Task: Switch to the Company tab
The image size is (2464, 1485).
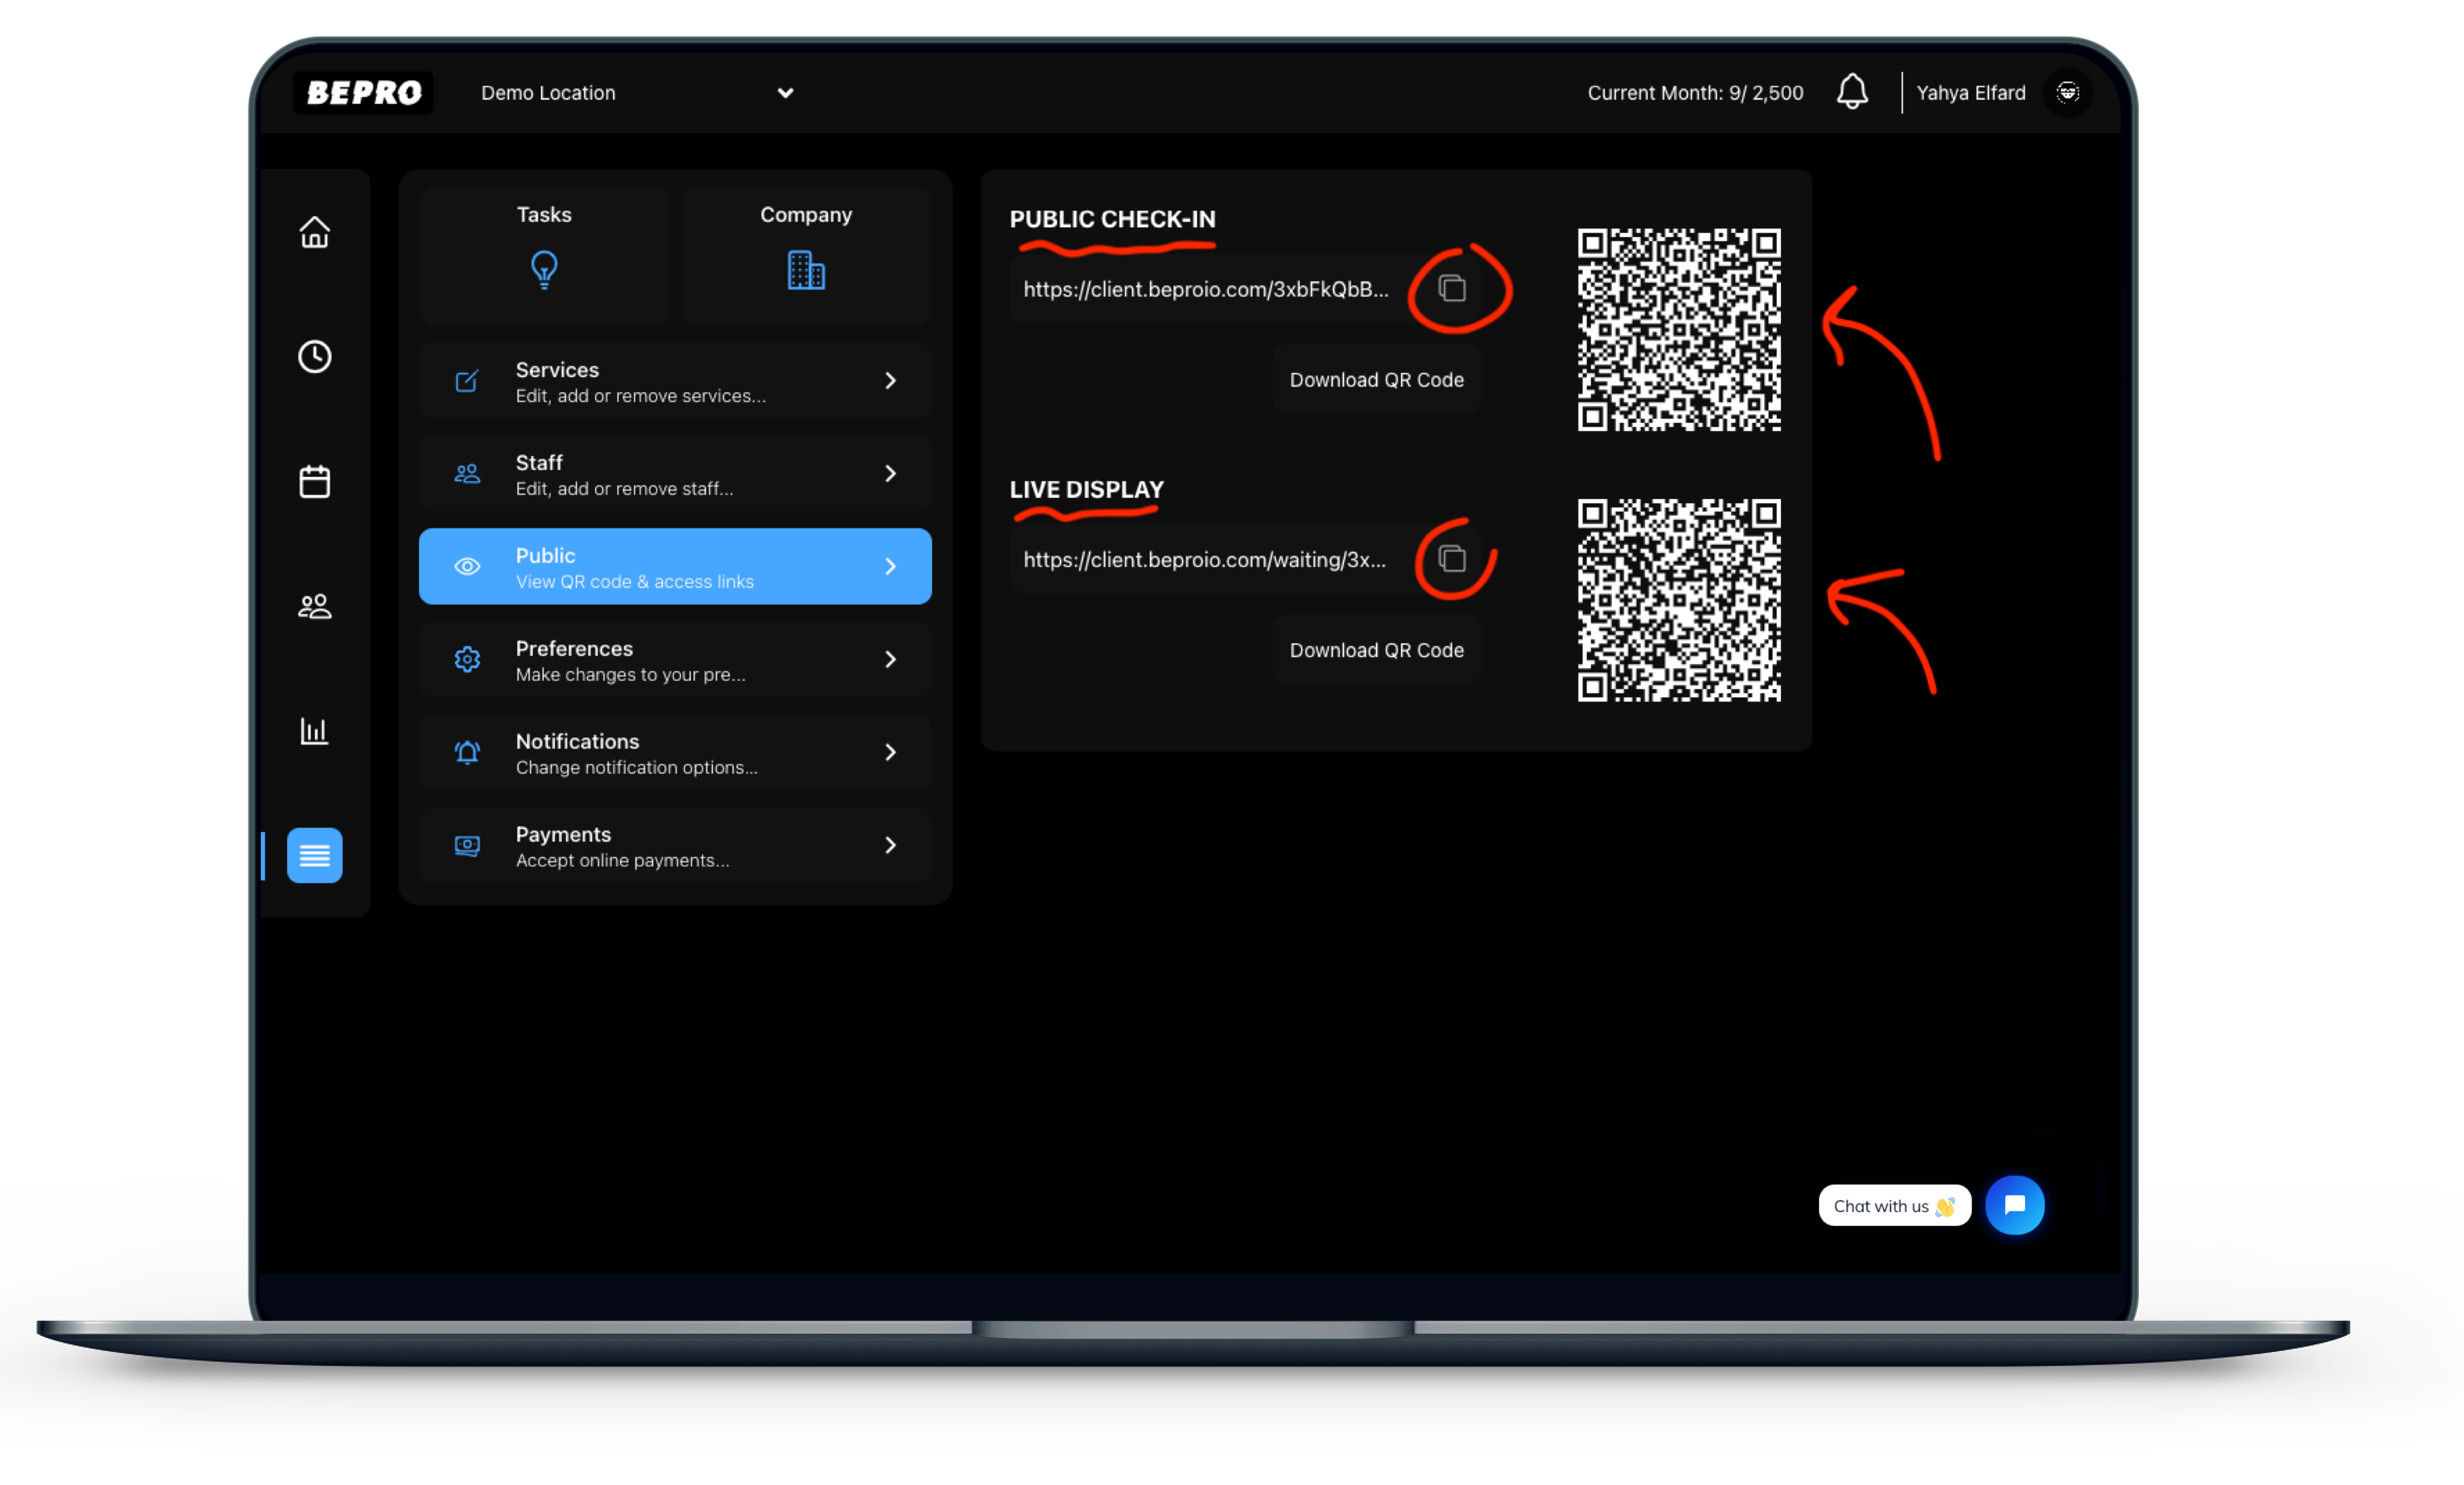Action: click(806, 255)
